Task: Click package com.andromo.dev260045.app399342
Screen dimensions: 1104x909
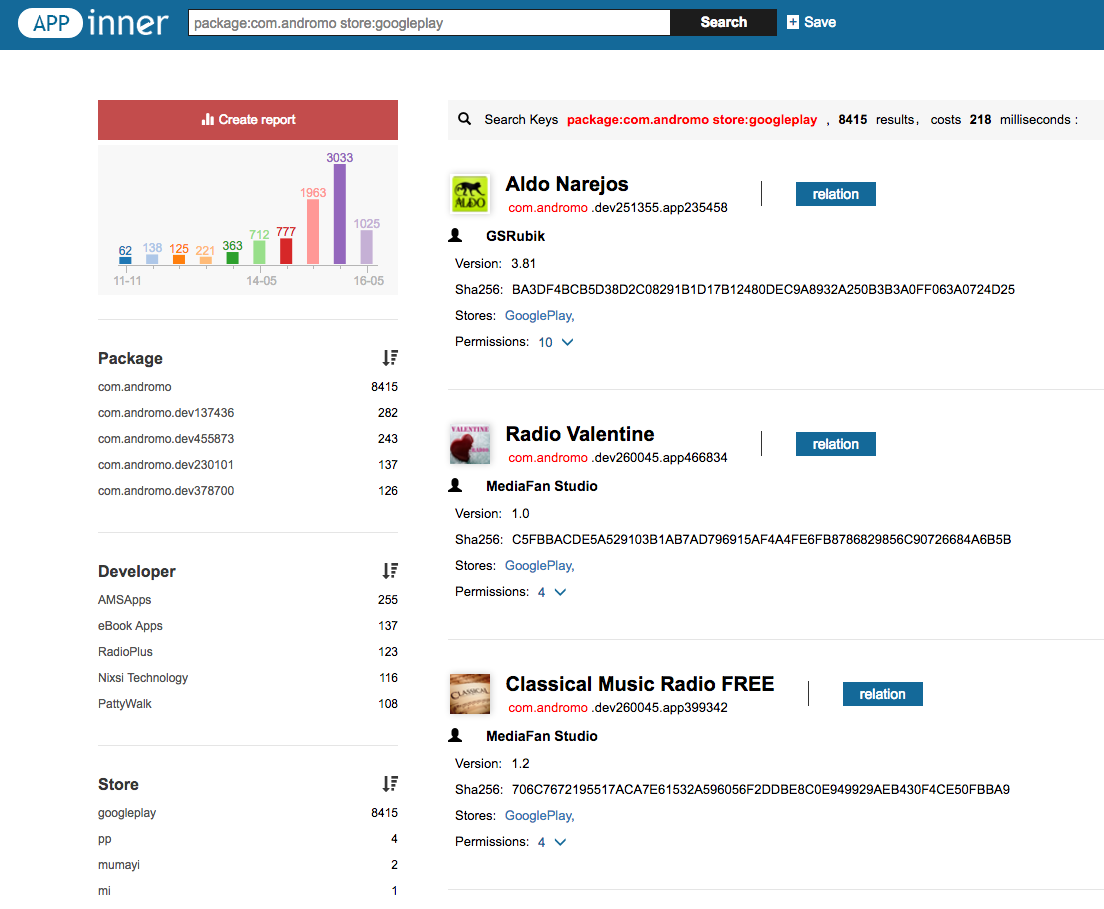Action: click(x=617, y=708)
